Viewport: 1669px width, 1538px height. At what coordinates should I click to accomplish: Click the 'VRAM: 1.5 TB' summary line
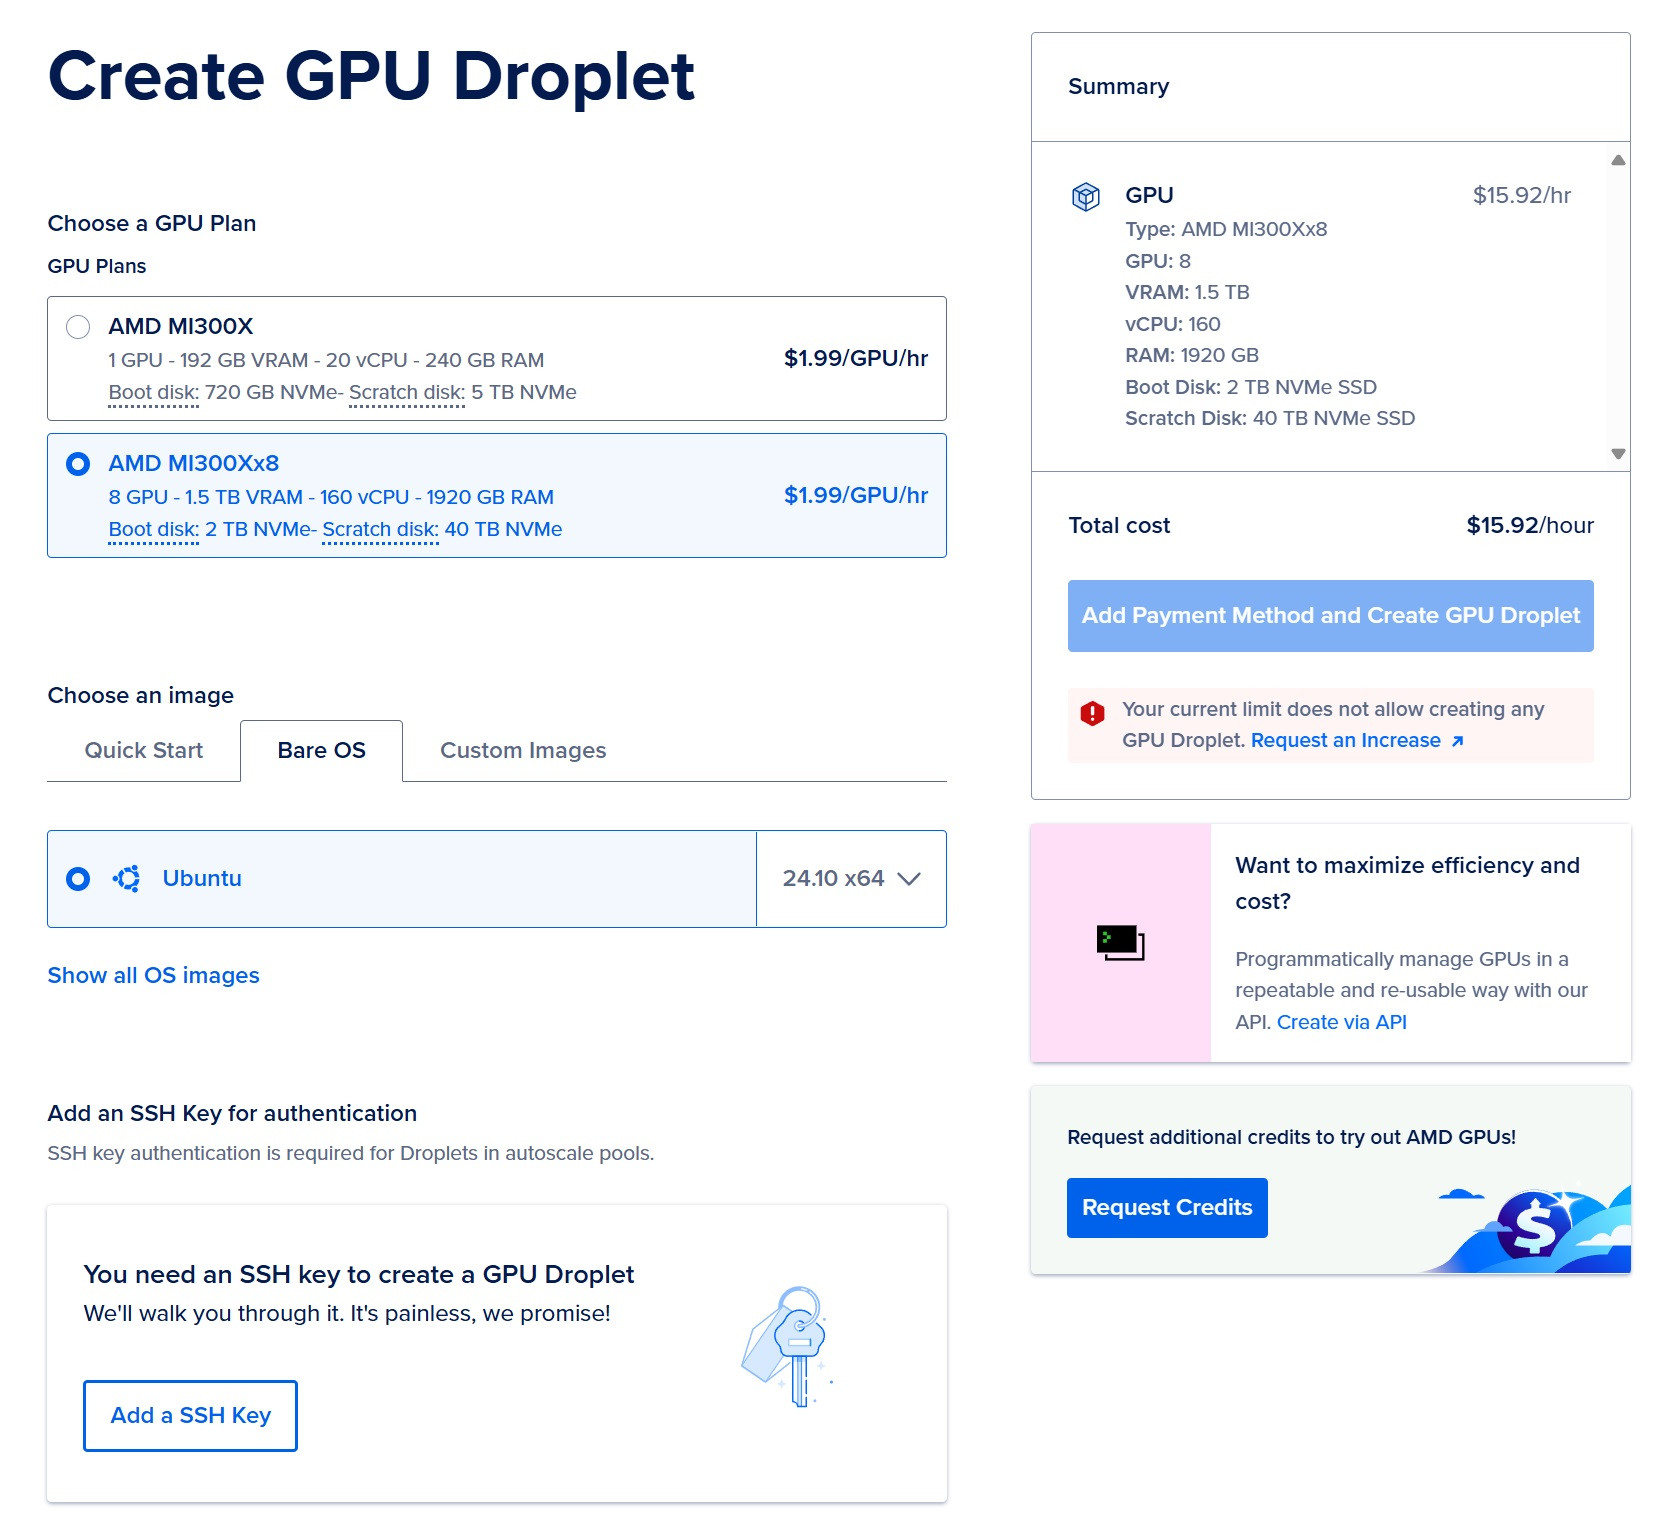click(1187, 292)
